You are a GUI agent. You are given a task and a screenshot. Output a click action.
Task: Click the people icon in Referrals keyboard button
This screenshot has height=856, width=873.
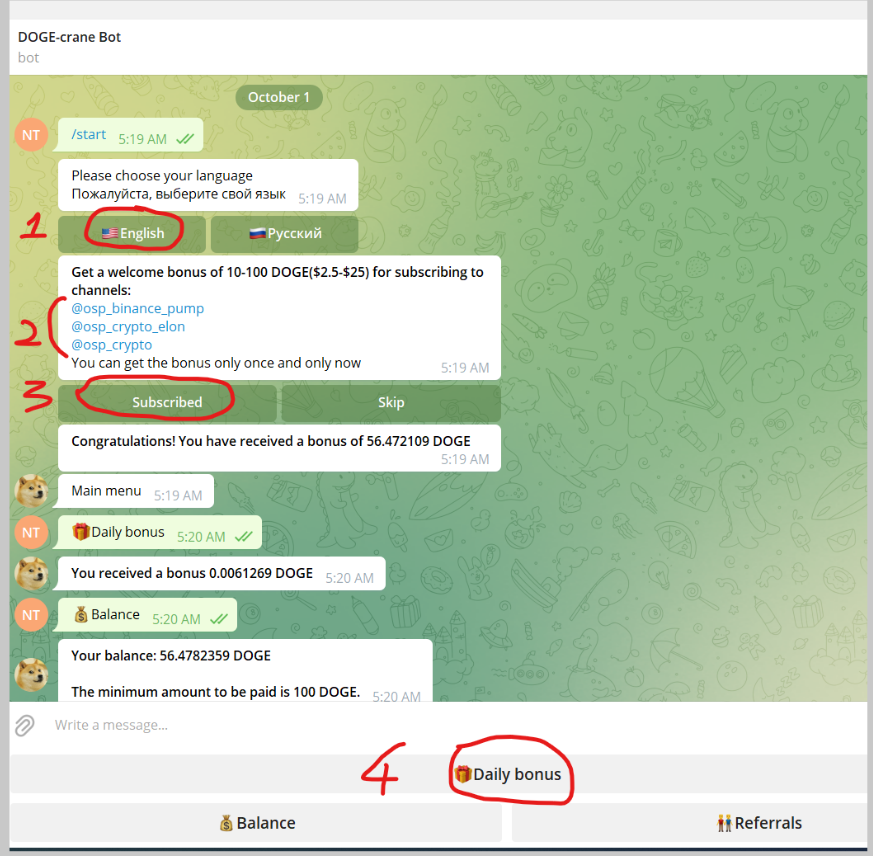(x=724, y=823)
